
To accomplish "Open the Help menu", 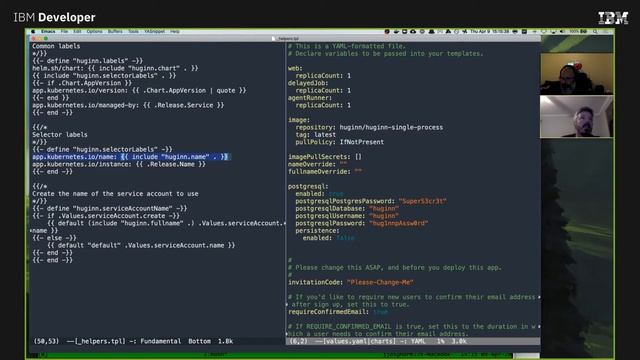I will pyautogui.click(x=175, y=31).
